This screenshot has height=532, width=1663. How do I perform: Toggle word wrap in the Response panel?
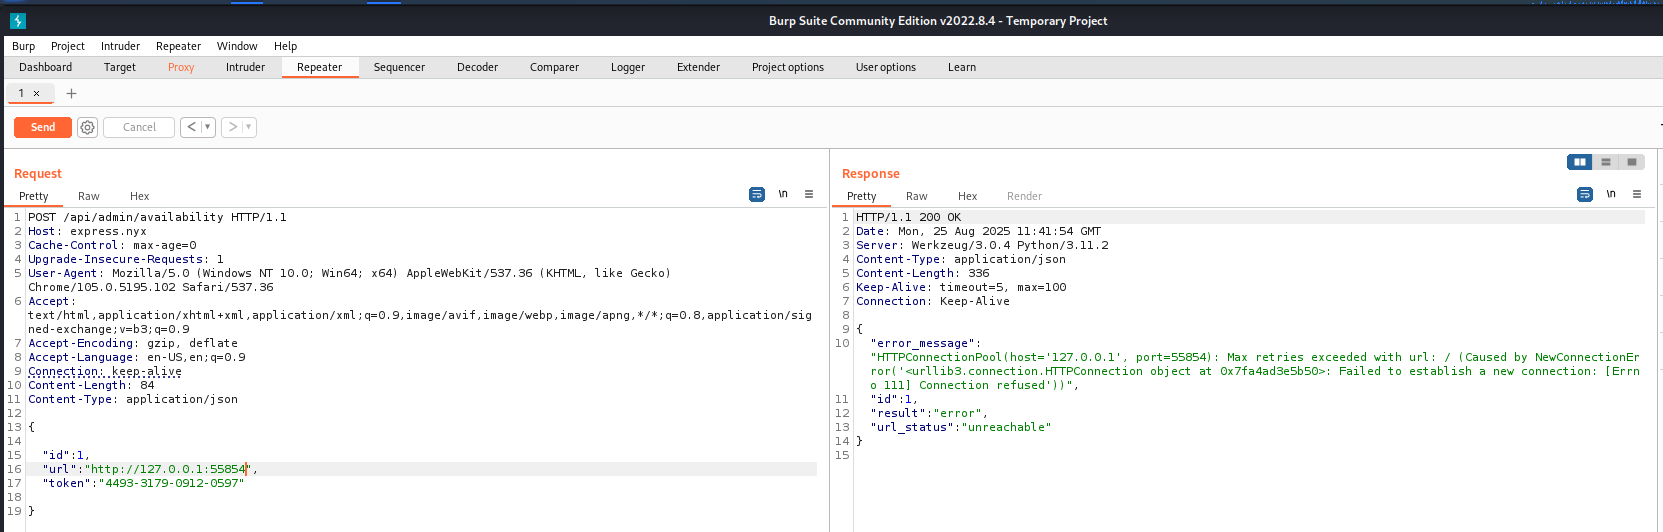coord(1585,194)
